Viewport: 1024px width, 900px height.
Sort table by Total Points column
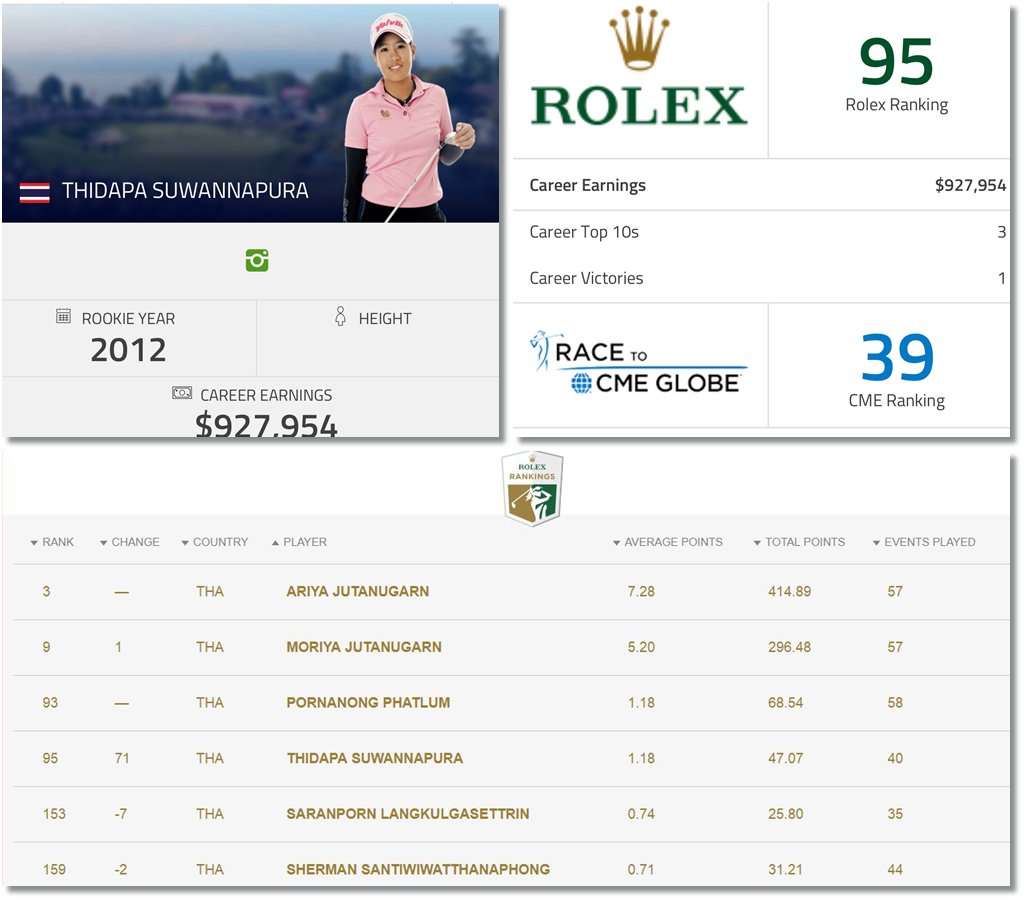799,542
